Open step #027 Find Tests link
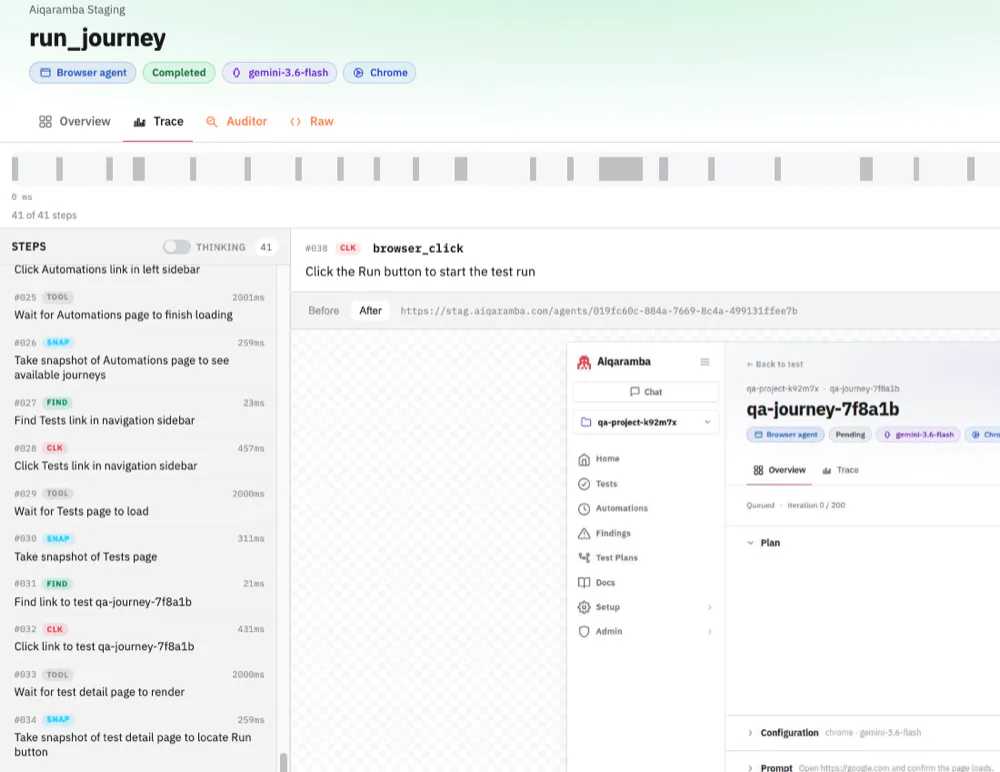The image size is (1000, 772). tap(139, 412)
